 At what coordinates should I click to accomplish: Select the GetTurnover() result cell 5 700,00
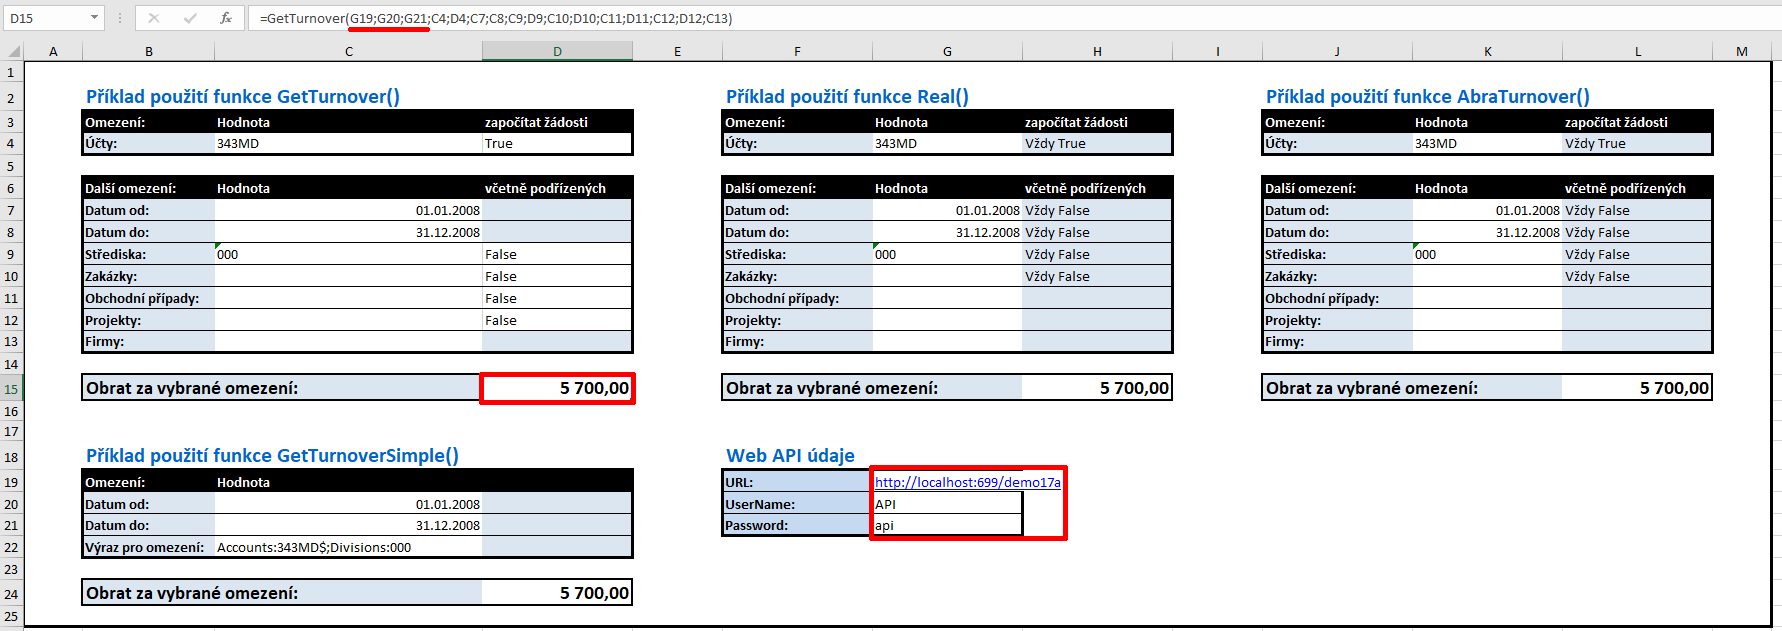557,388
